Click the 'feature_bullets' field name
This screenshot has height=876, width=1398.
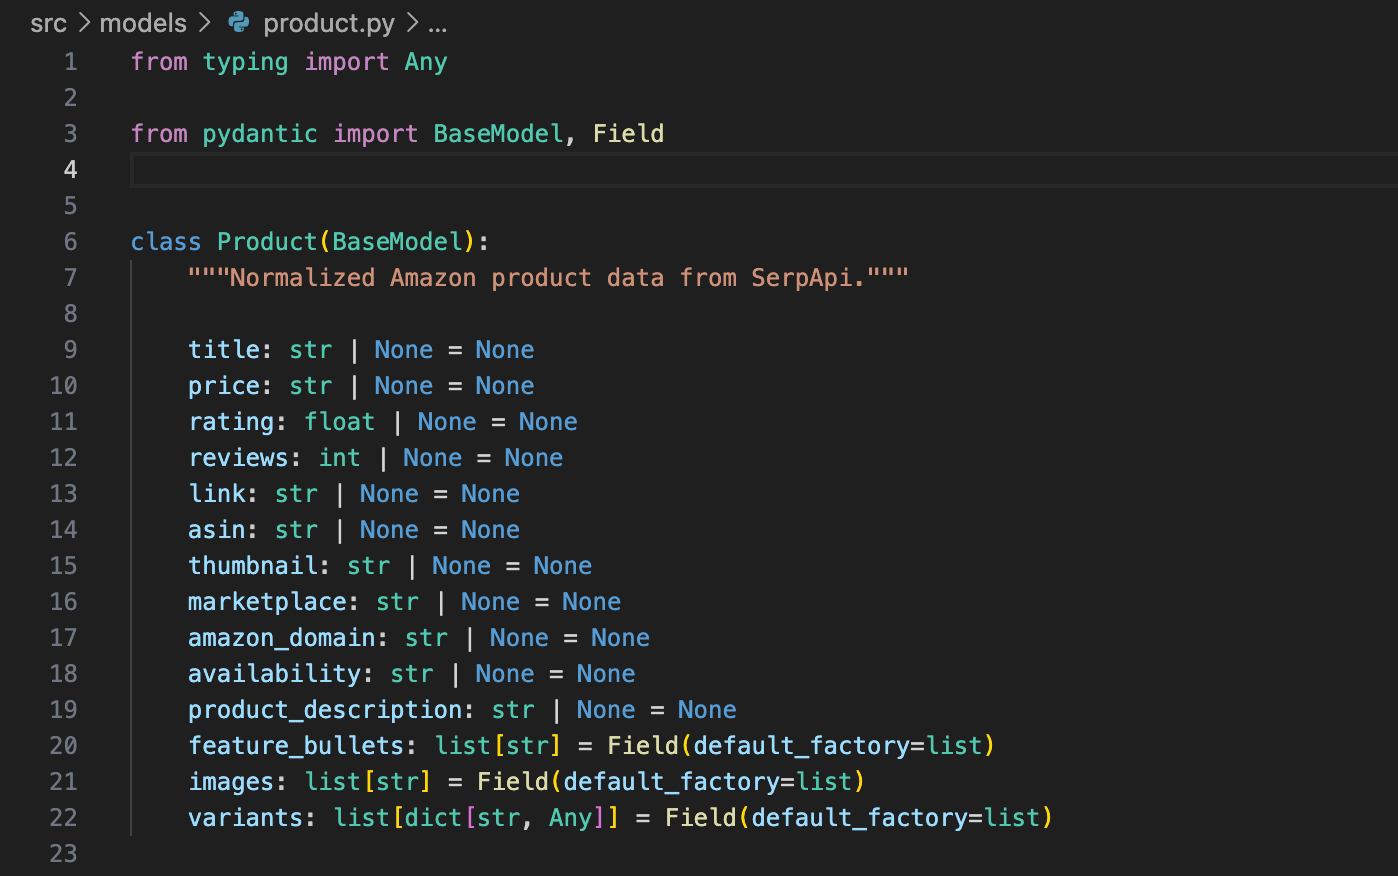coord(296,746)
